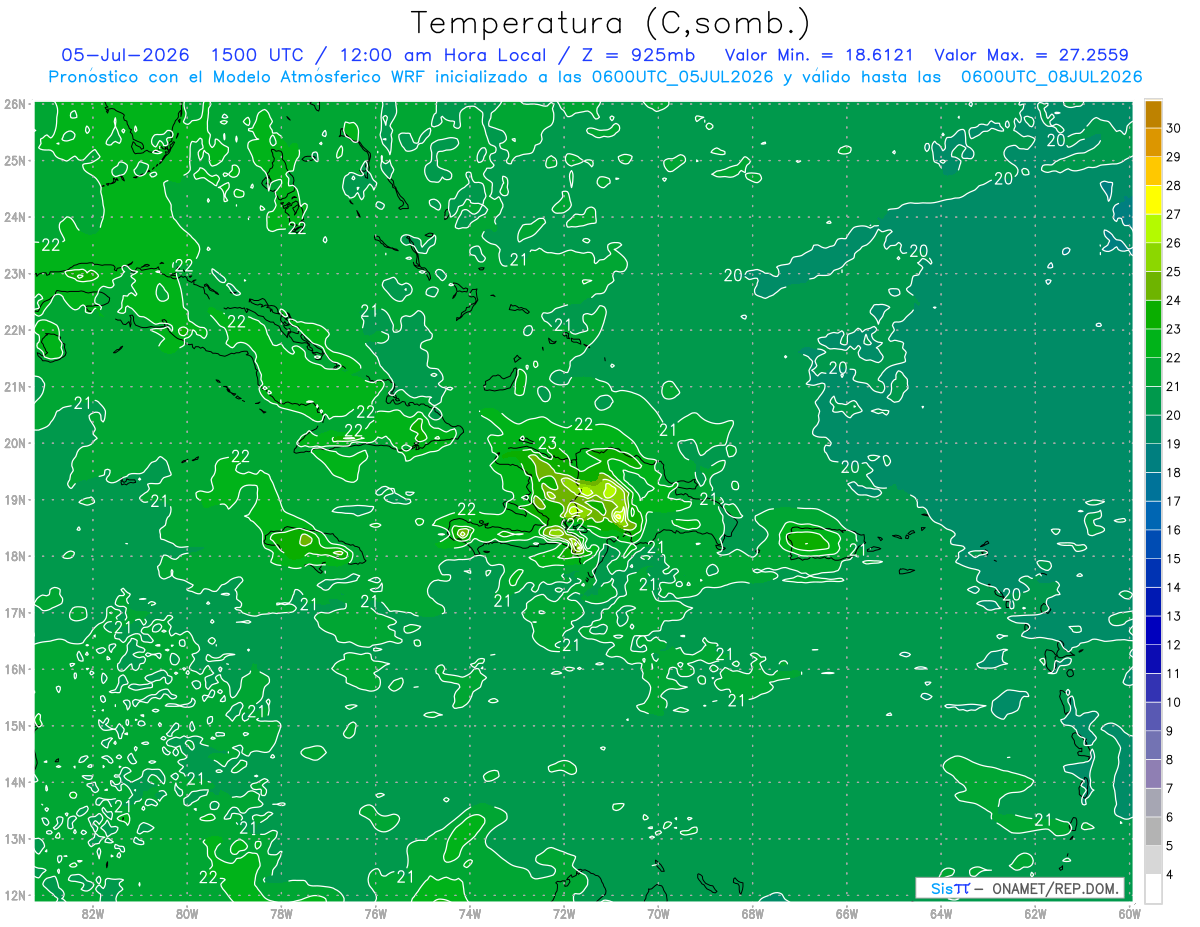Viewport: 1200px width, 927px height.
Task: Click latitude label "24N"
Action: tap(14, 217)
